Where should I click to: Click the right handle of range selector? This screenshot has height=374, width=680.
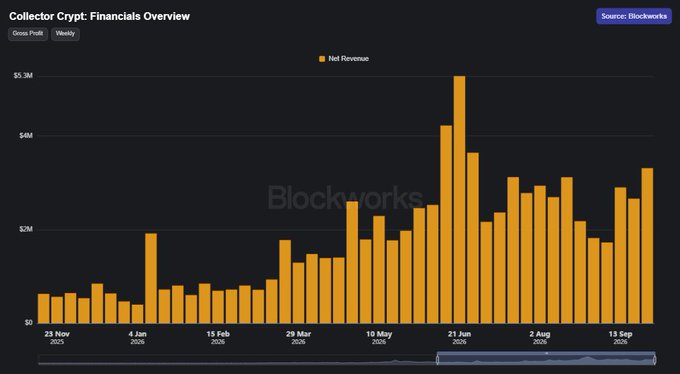(654, 360)
